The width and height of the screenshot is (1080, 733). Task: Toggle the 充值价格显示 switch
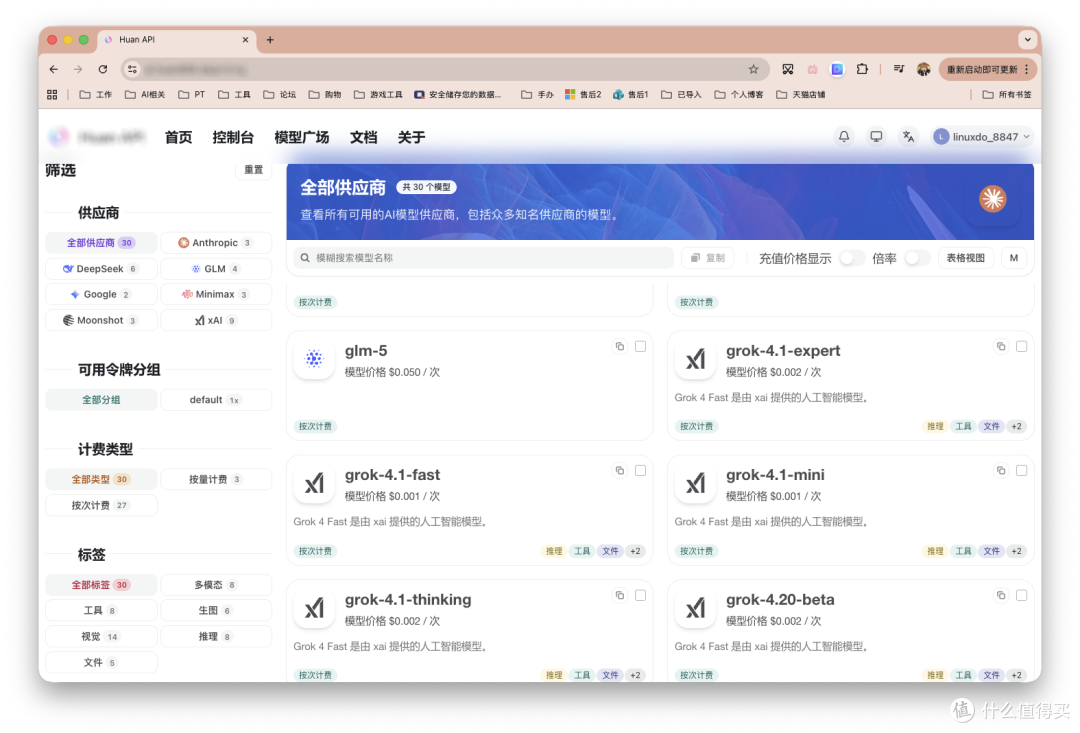tap(851, 258)
